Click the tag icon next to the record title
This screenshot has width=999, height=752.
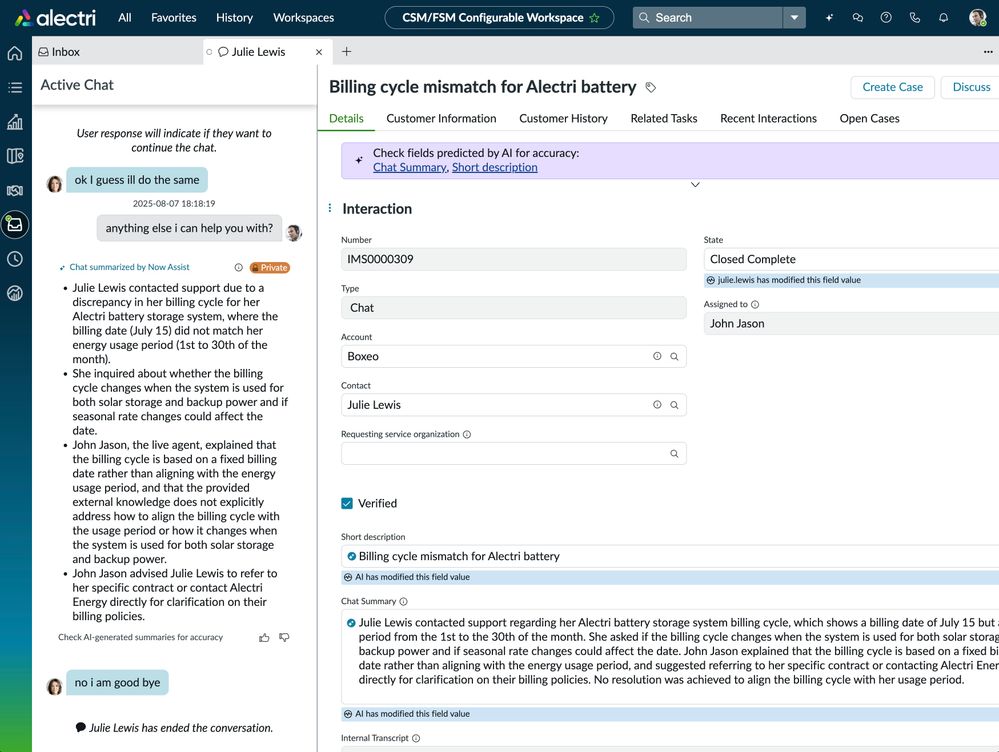[x=650, y=87]
